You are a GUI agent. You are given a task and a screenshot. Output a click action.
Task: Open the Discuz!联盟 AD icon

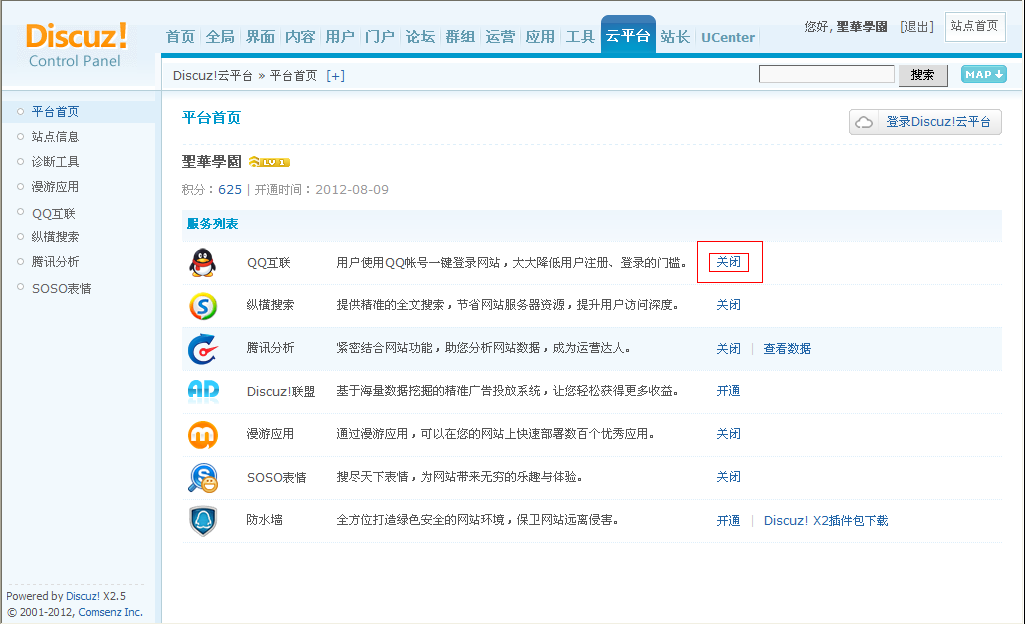coord(202,391)
